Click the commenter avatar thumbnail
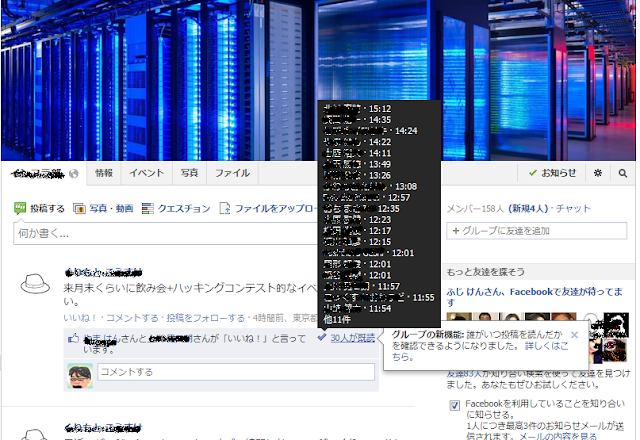 pyautogui.click(x=80, y=376)
